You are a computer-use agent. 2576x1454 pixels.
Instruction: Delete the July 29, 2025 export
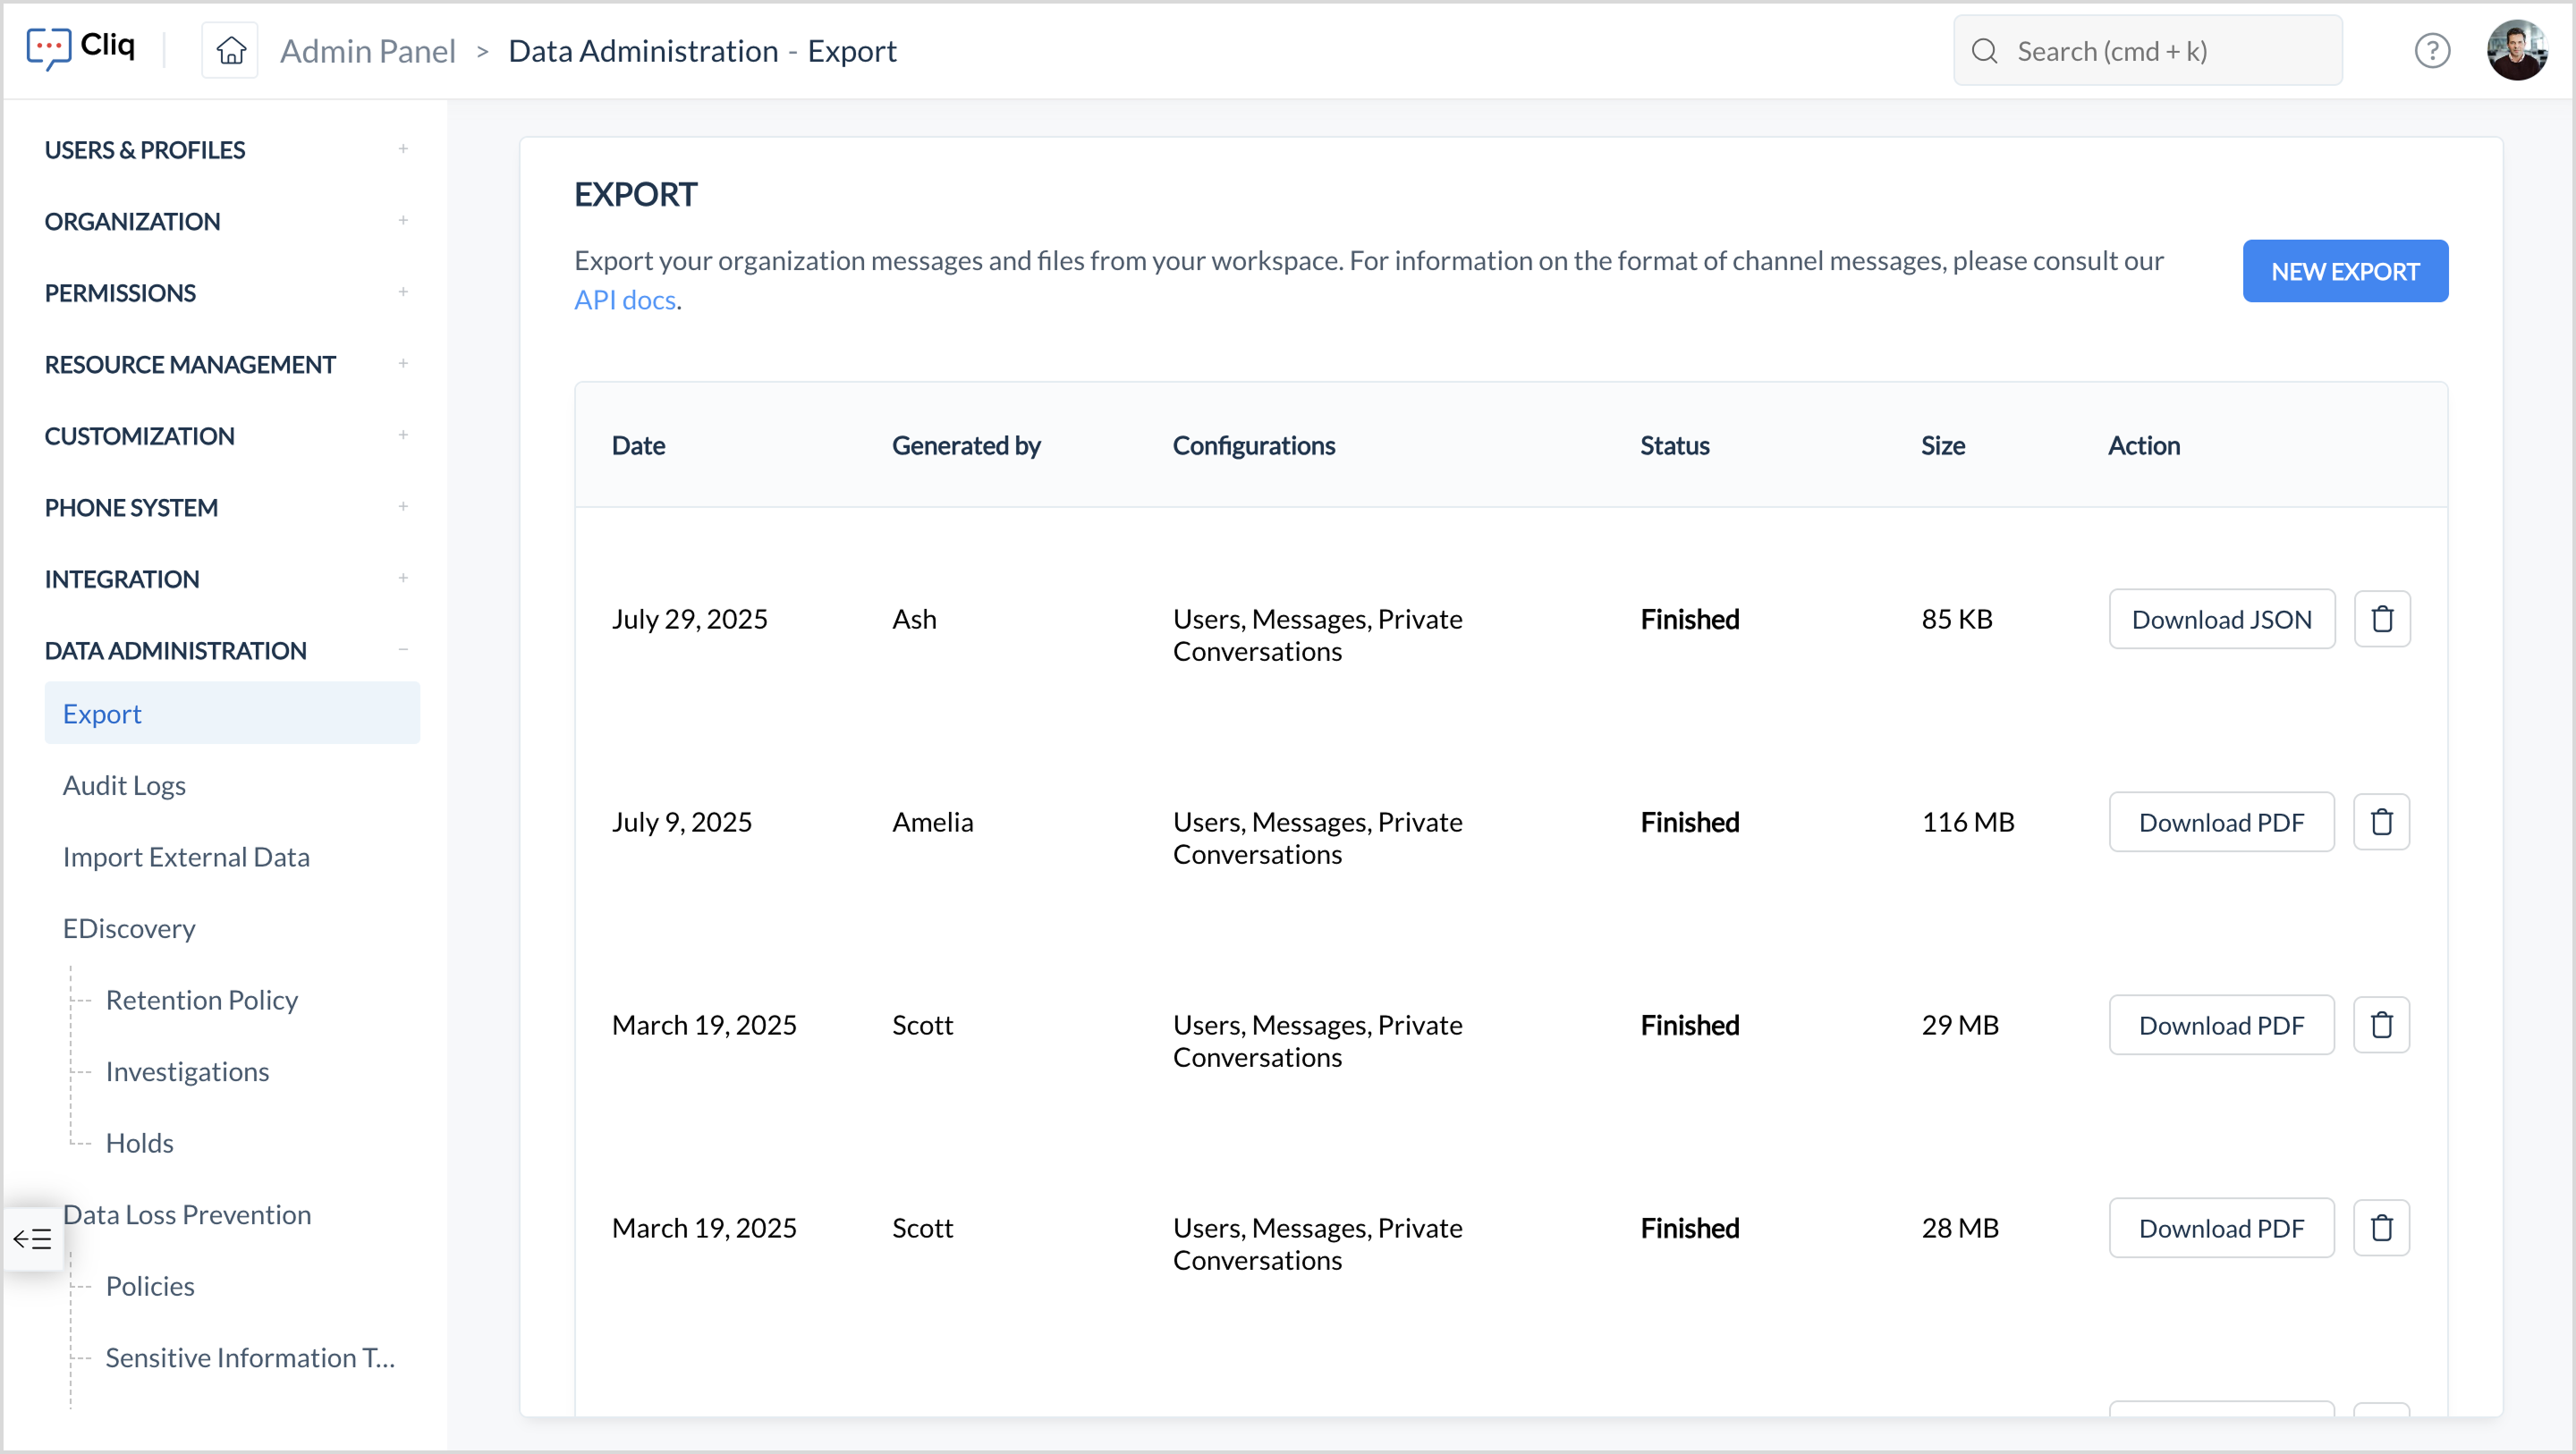2382,619
